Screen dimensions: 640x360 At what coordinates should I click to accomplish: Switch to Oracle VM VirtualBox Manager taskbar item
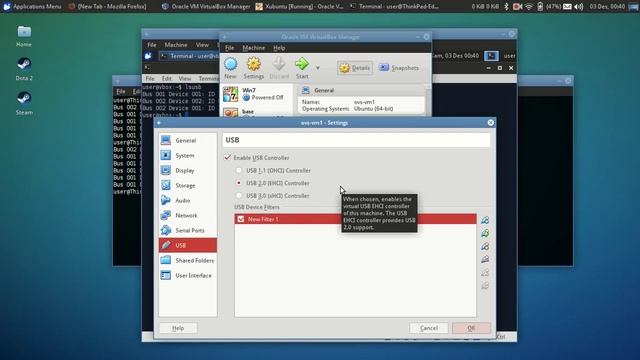(206, 7)
